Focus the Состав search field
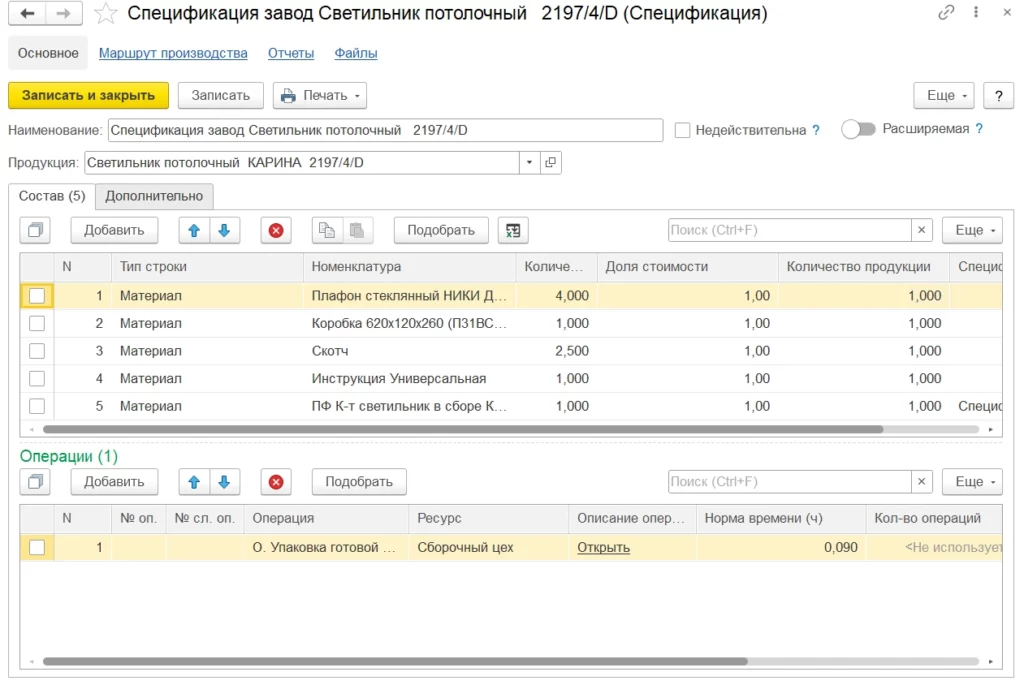1024x685 pixels. click(790, 230)
